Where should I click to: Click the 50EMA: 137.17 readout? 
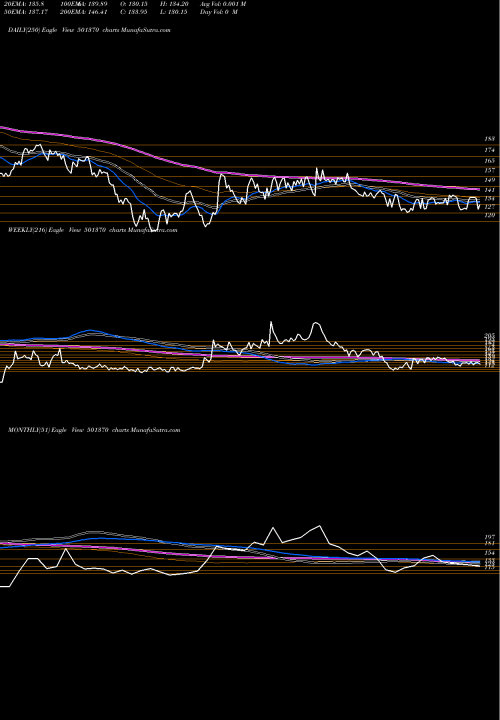26,11
